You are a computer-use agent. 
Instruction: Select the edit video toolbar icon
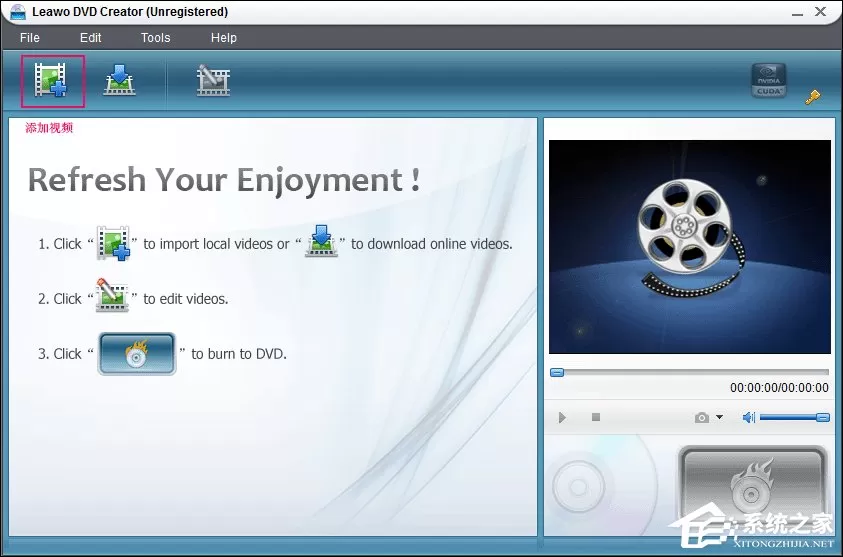(213, 81)
